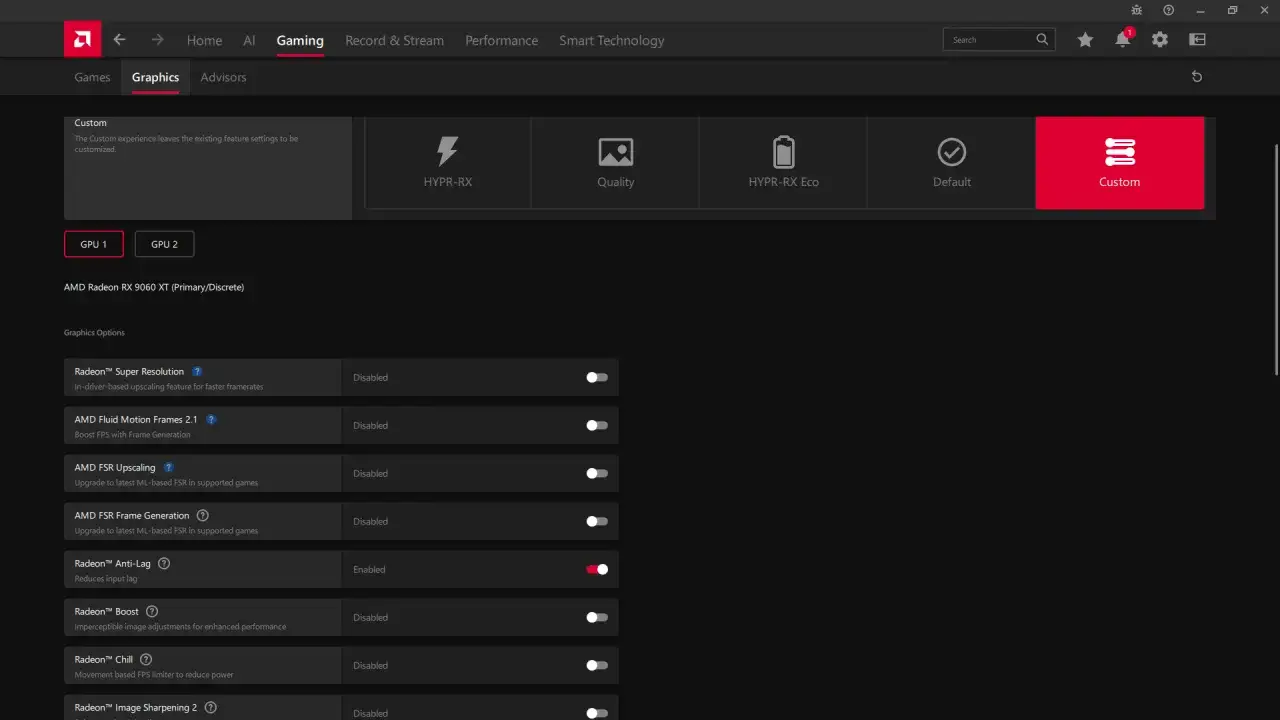
Task: Toggle the sidebar layout icon
Action: coord(1197,40)
